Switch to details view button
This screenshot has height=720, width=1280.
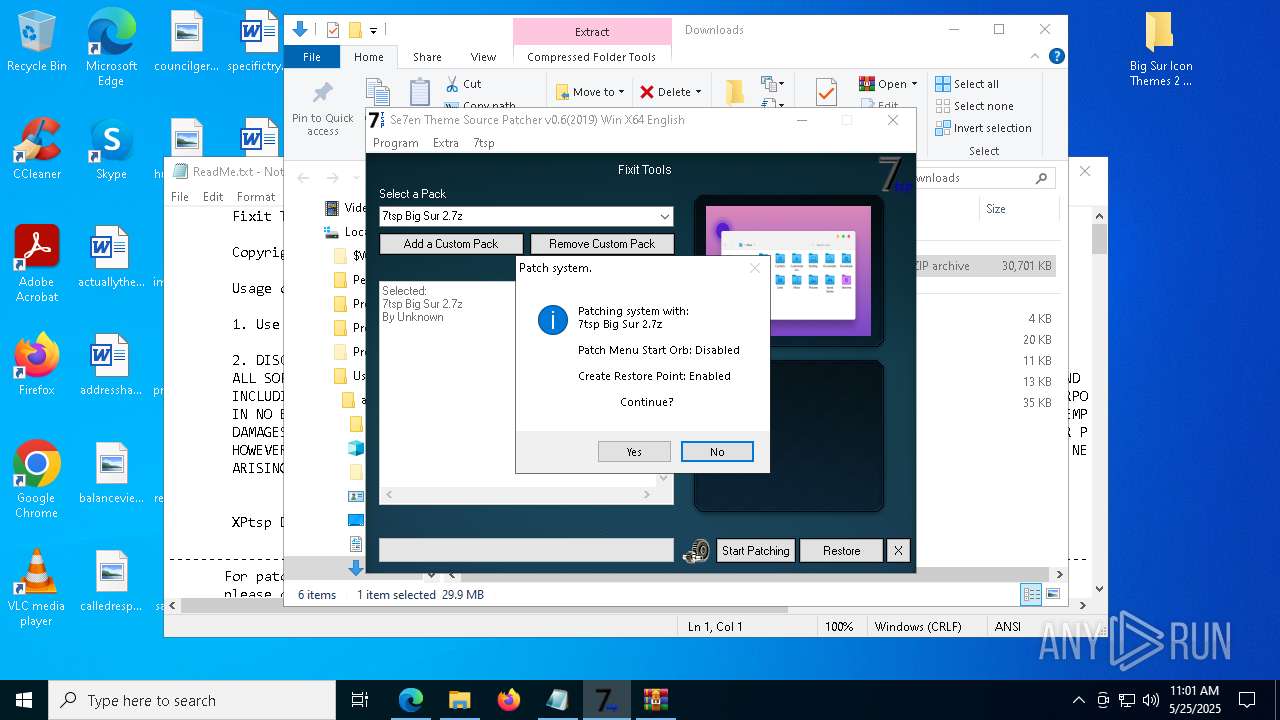1031,594
